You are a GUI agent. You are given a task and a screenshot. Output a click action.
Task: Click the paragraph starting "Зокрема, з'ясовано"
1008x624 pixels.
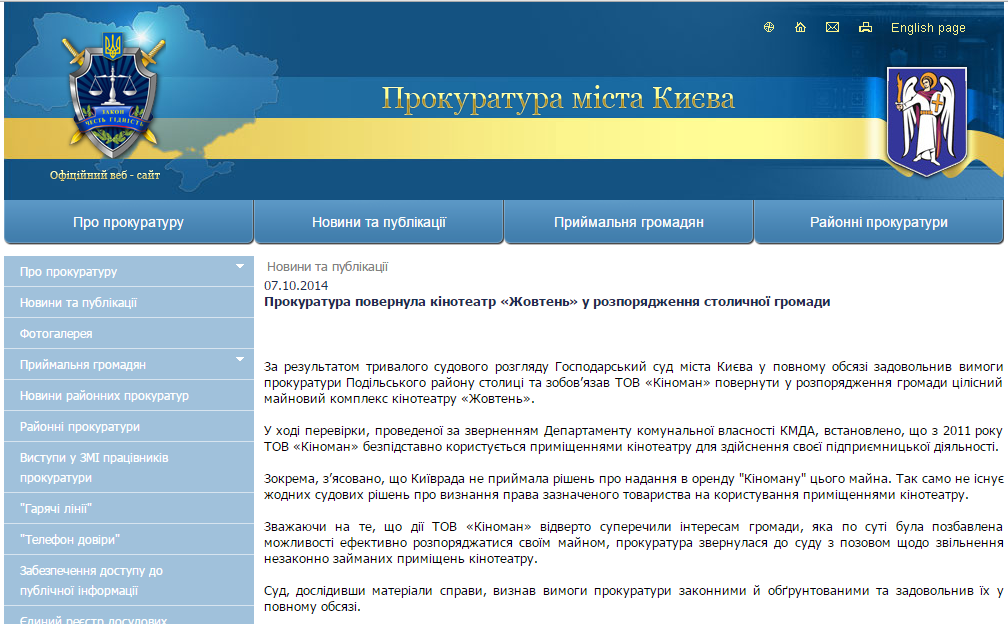point(633,486)
